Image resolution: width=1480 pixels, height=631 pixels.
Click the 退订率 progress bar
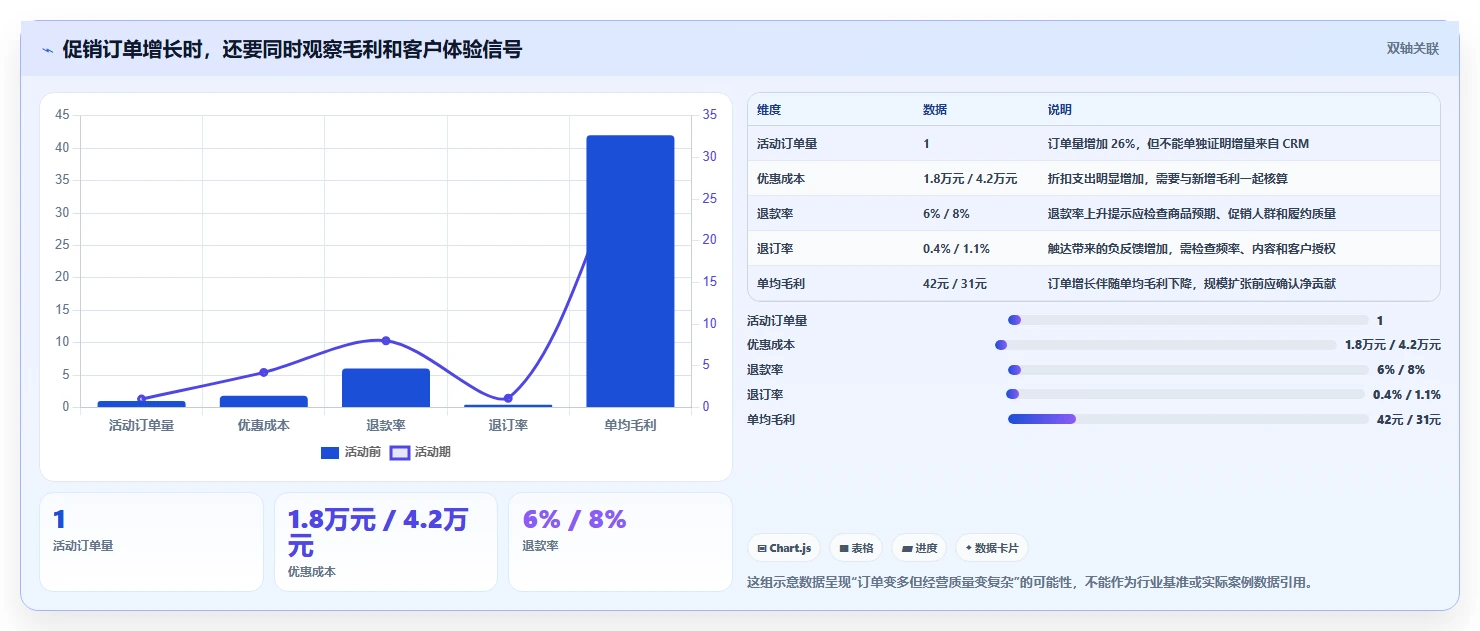pos(1185,395)
